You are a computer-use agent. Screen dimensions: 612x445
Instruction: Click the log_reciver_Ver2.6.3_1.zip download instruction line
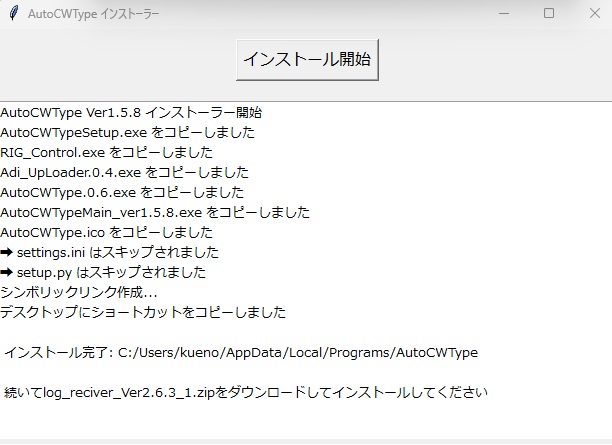246,392
